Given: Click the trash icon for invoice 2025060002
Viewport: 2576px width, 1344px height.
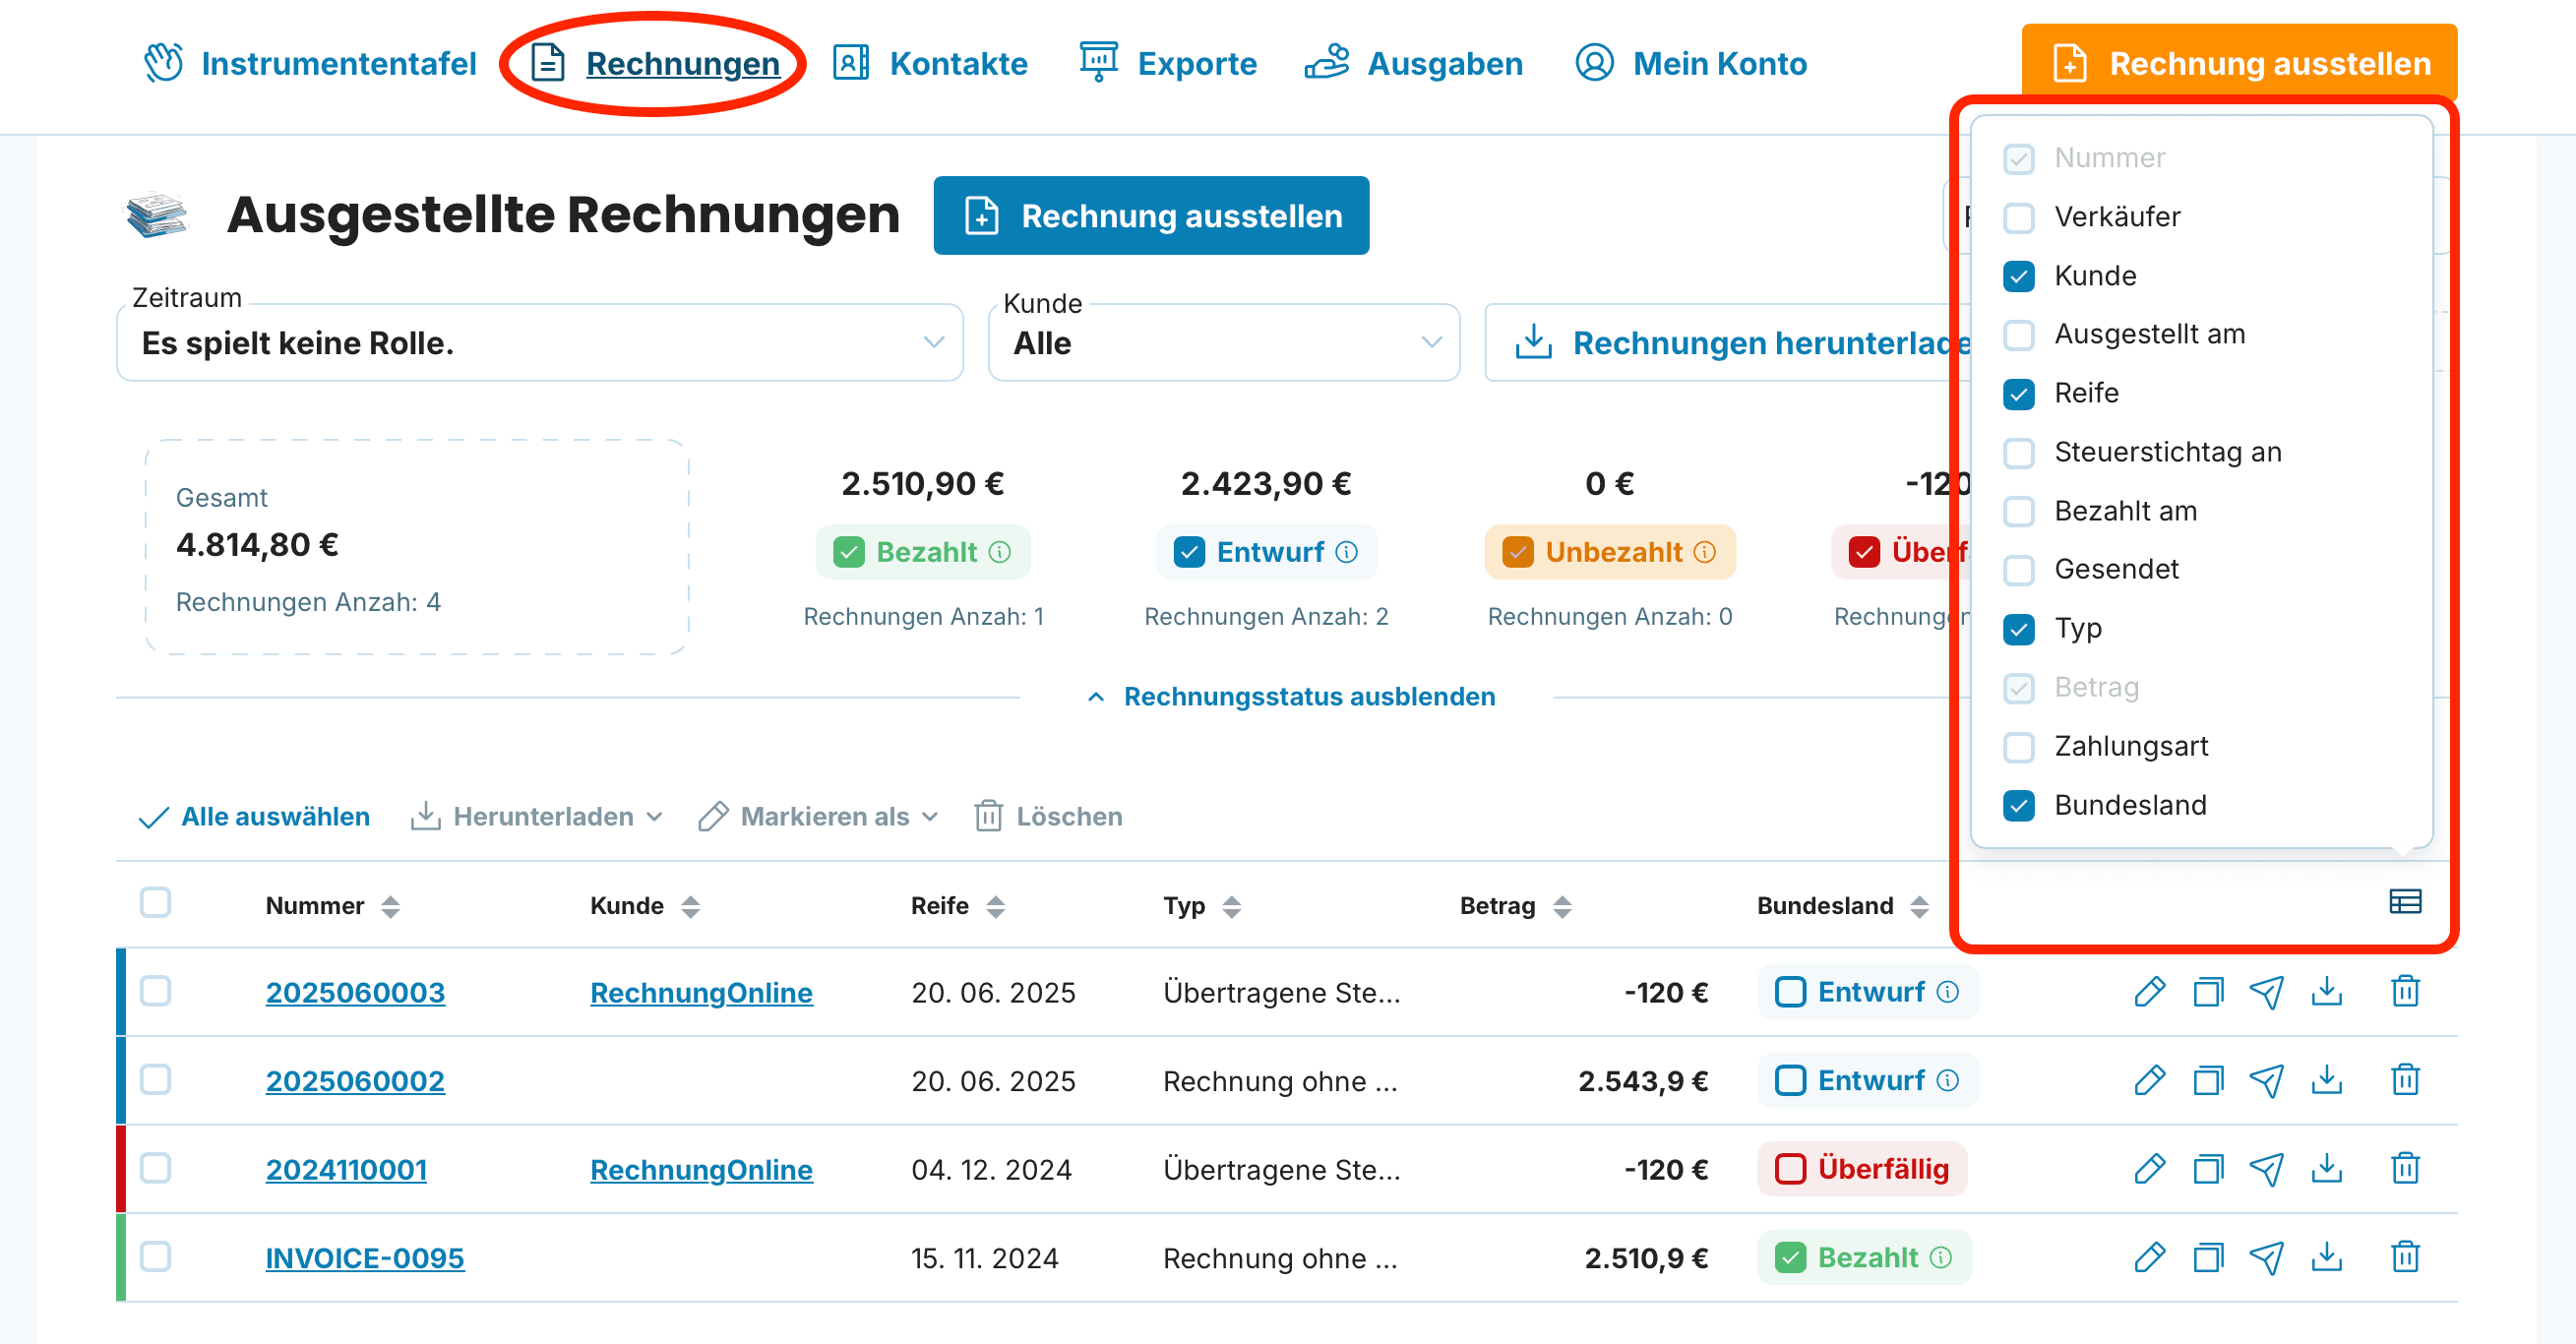Looking at the screenshot, I should pos(2405,1080).
